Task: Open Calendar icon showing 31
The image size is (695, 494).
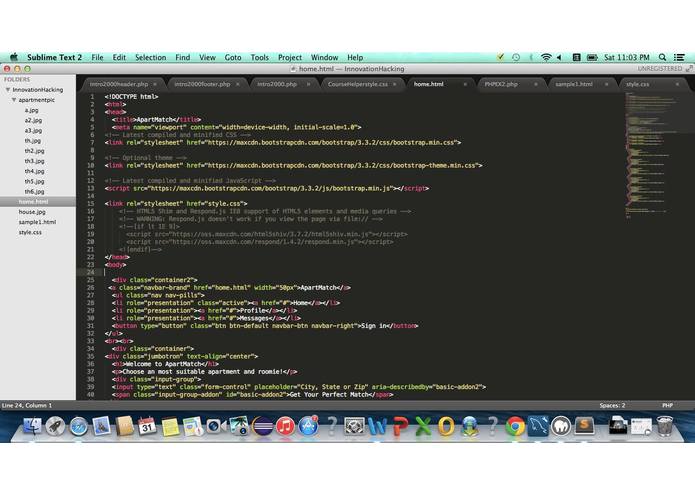Action: [x=147, y=426]
